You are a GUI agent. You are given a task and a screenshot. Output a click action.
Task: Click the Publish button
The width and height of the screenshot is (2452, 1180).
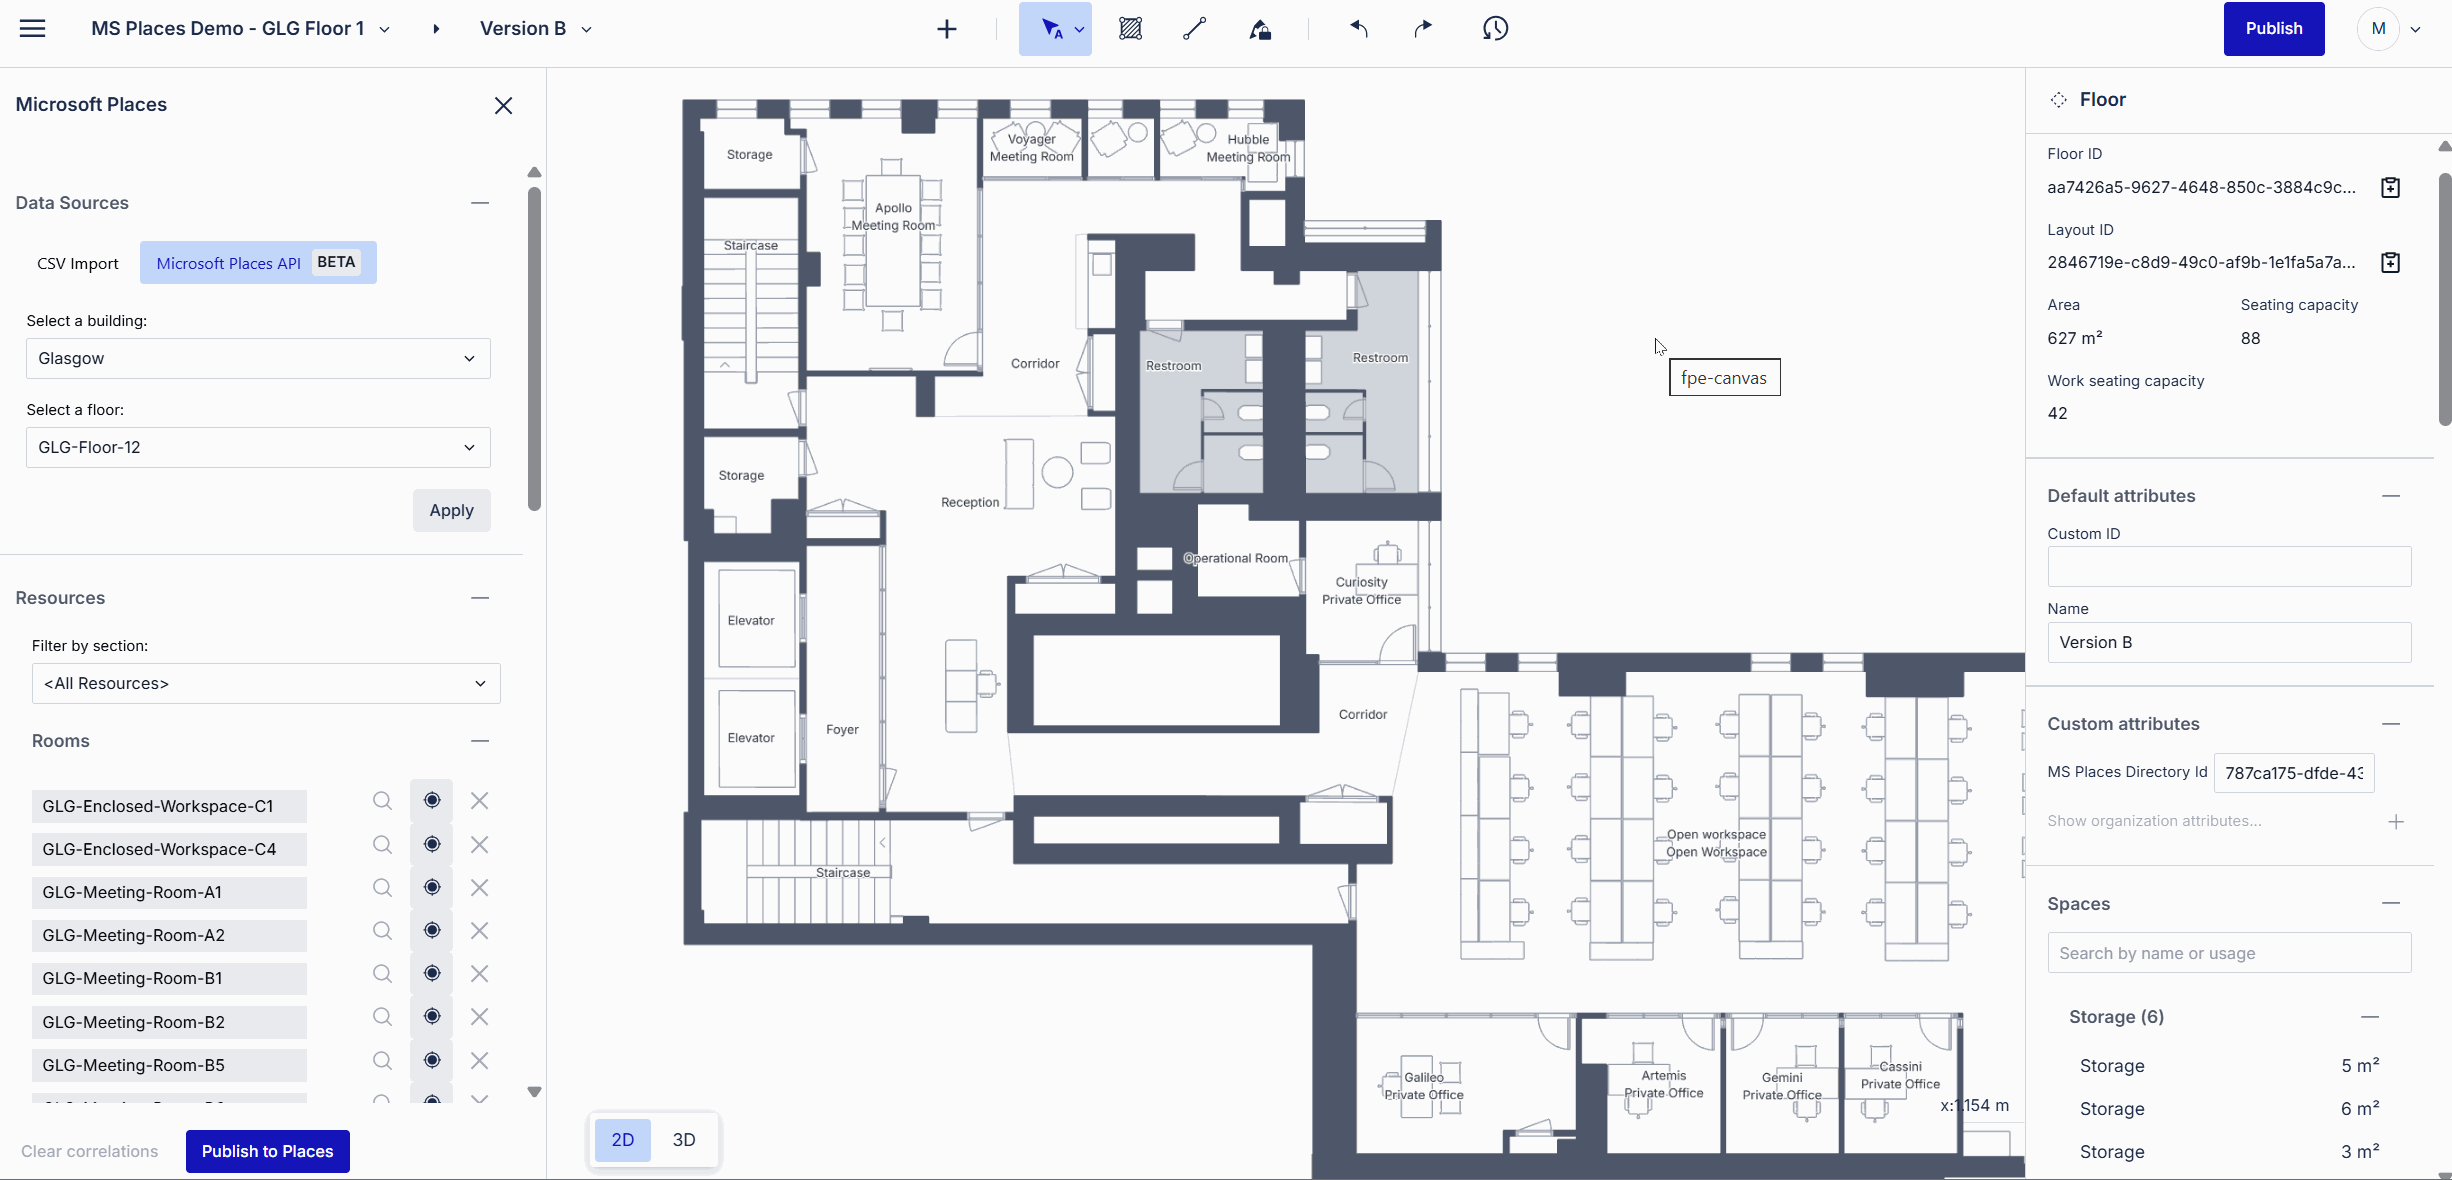[2273, 28]
